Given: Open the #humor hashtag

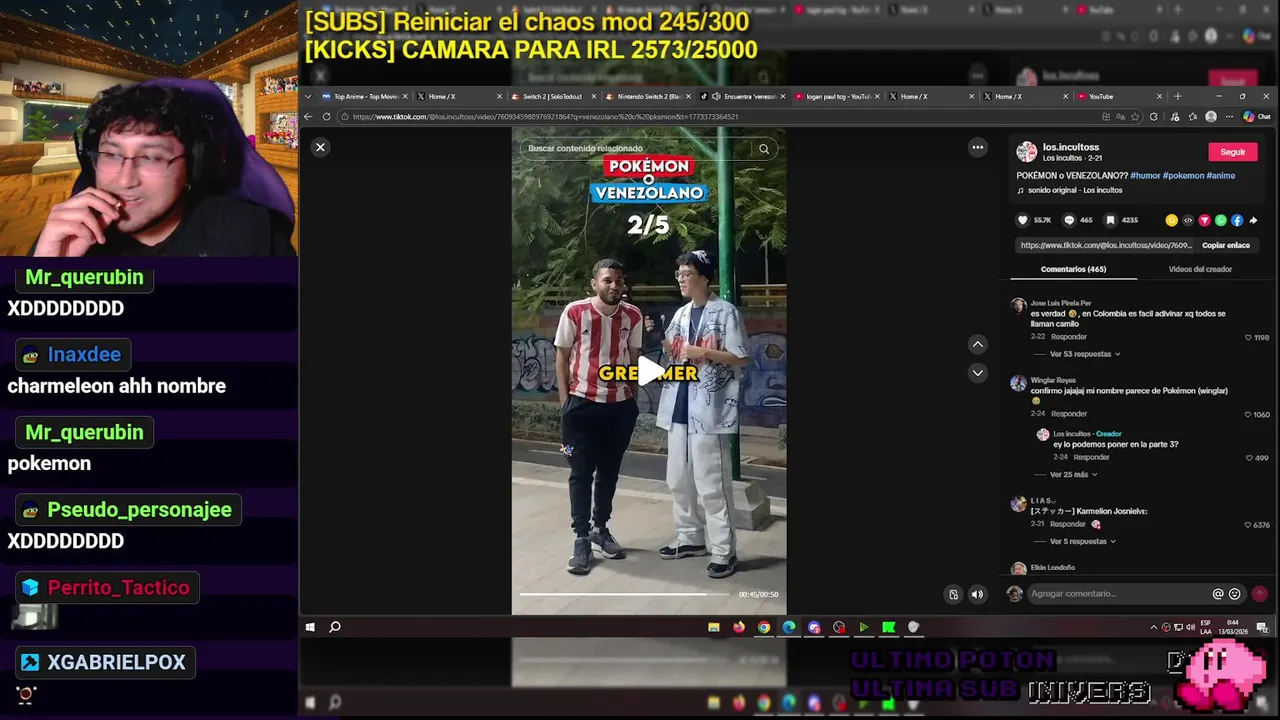Looking at the screenshot, I should click(1145, 176).
